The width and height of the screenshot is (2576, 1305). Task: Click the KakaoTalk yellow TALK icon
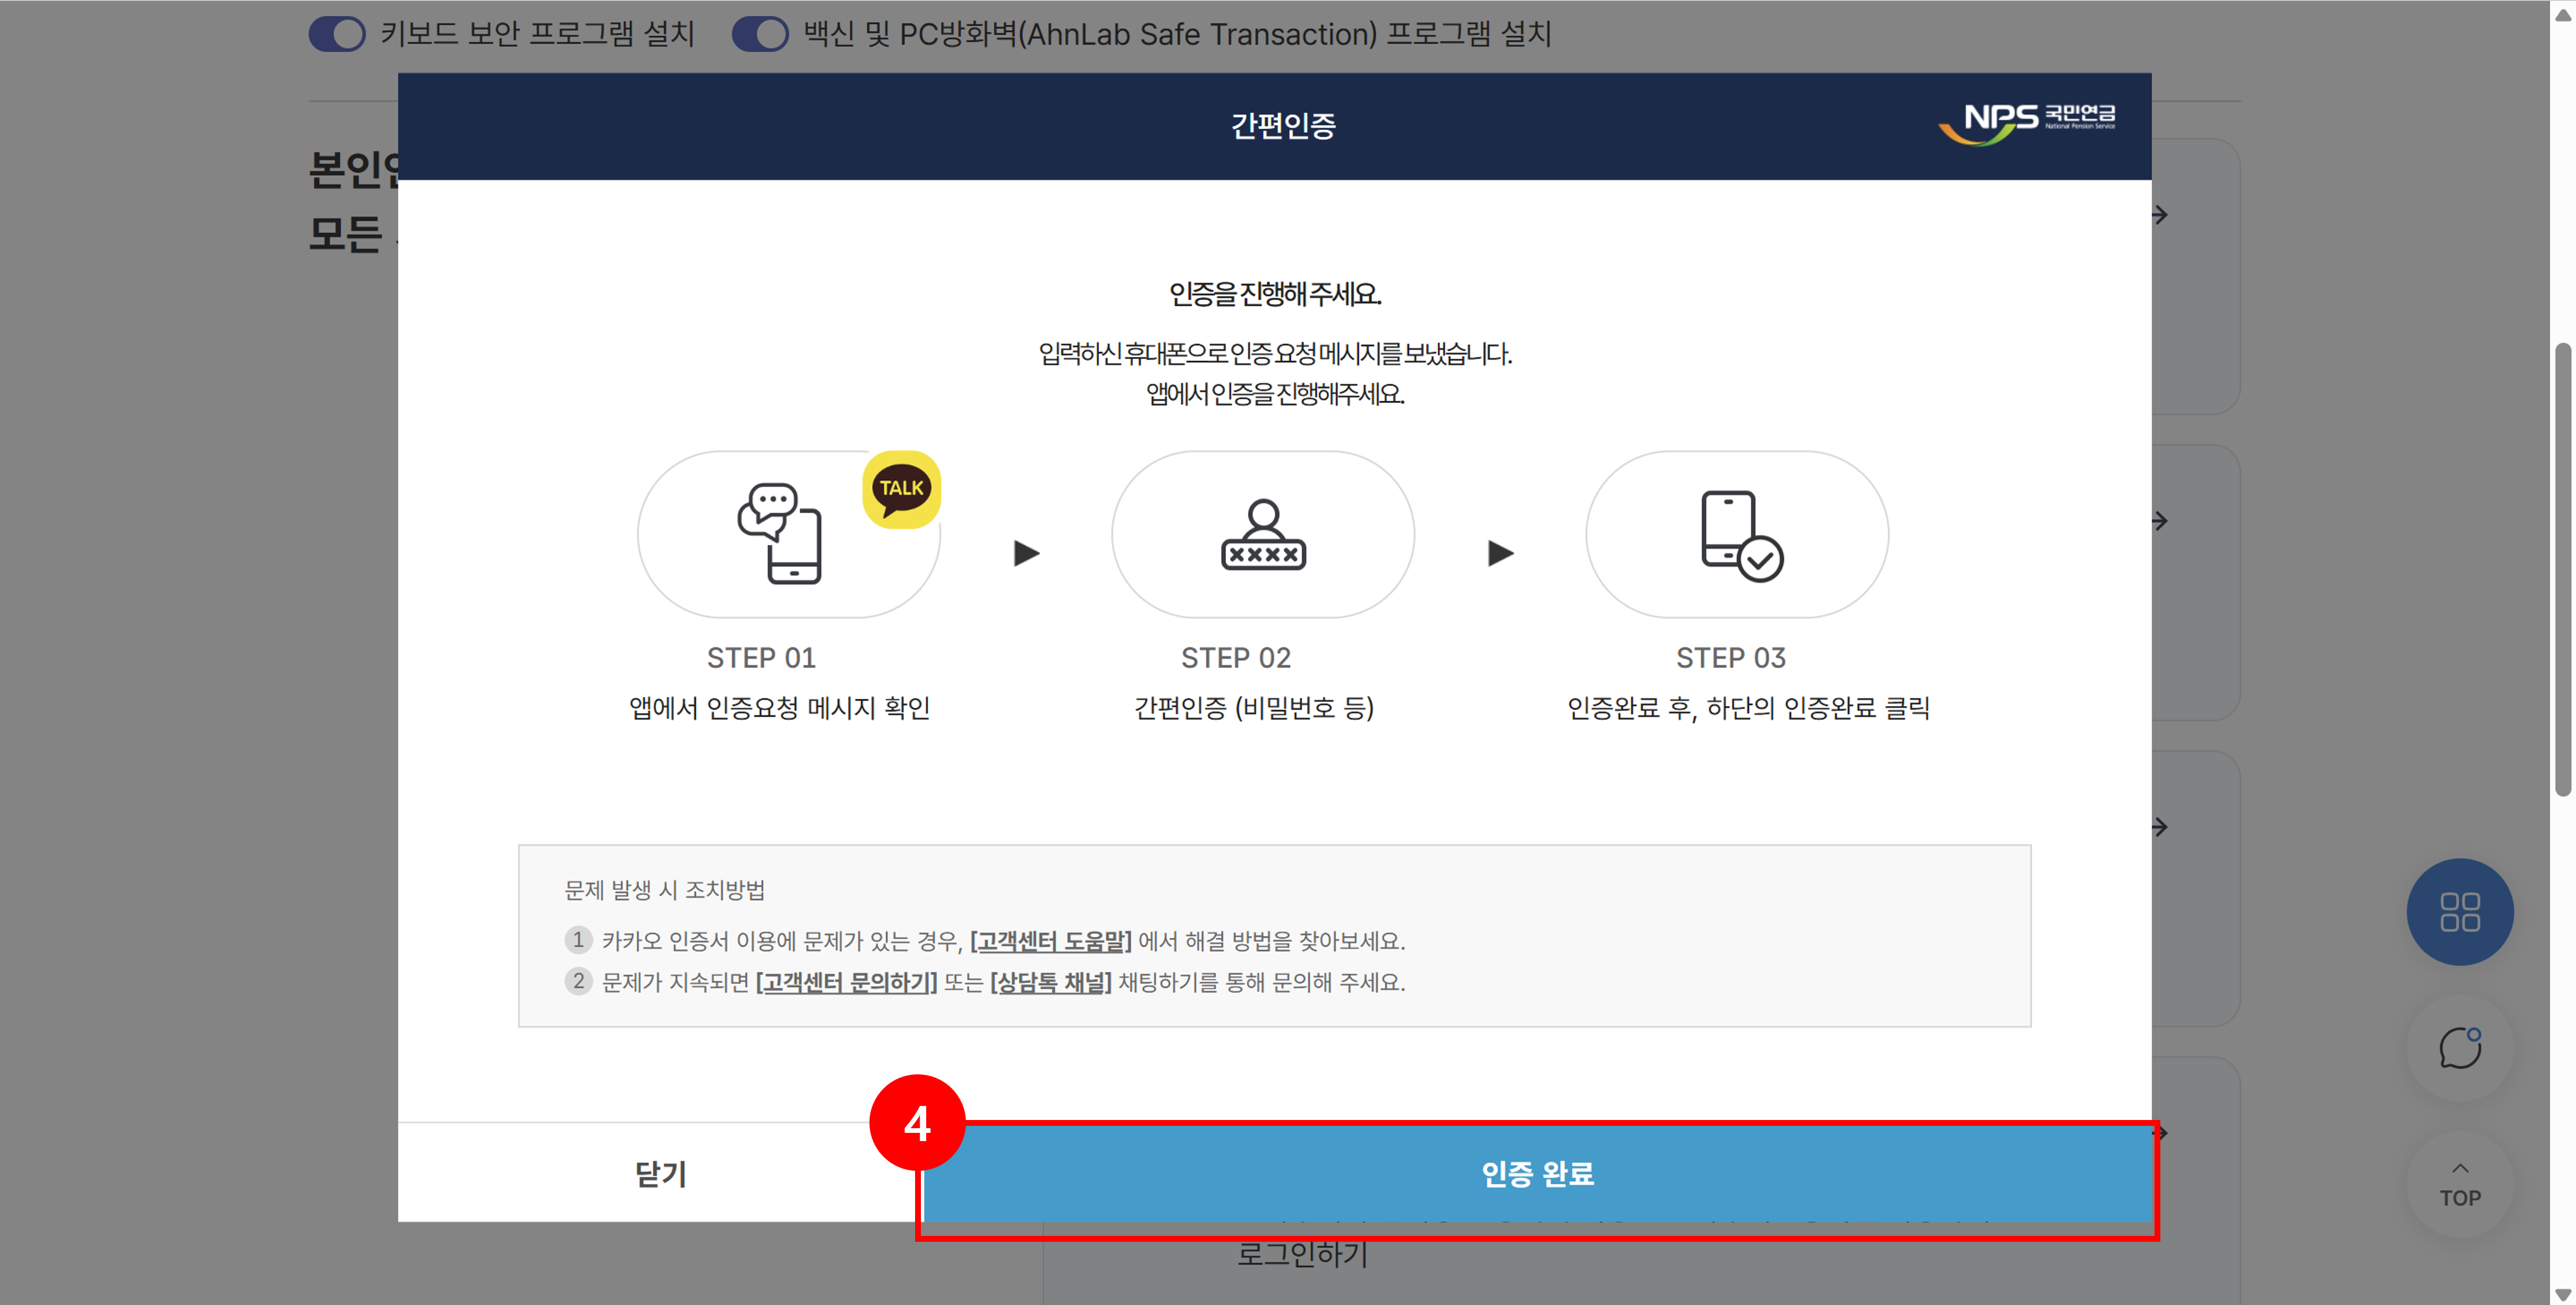tap(901, 489)
